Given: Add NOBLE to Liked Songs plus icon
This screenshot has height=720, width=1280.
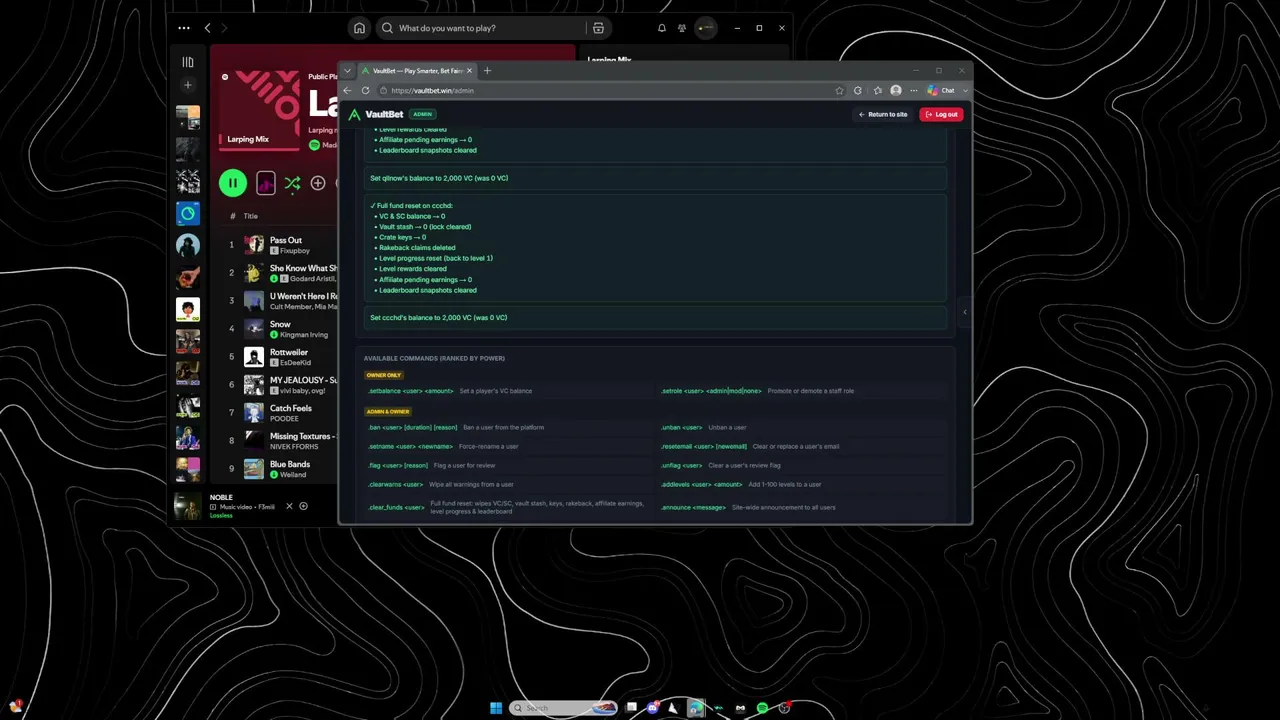Looking at the screenshot, I should tap(304, 506).
